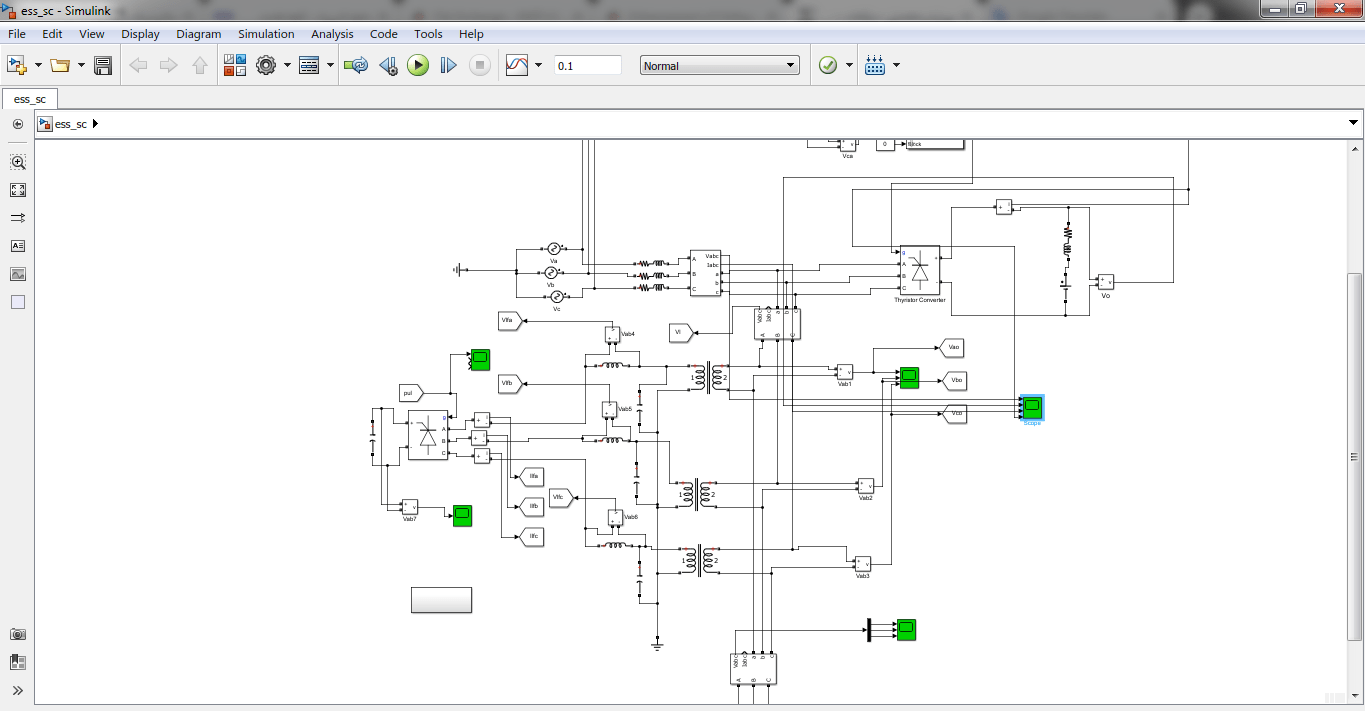Image resolution: width=1365 pixels, height=711 pixels.
Task: Switch to the ess_sc tab
Action: tap(30, 99)
